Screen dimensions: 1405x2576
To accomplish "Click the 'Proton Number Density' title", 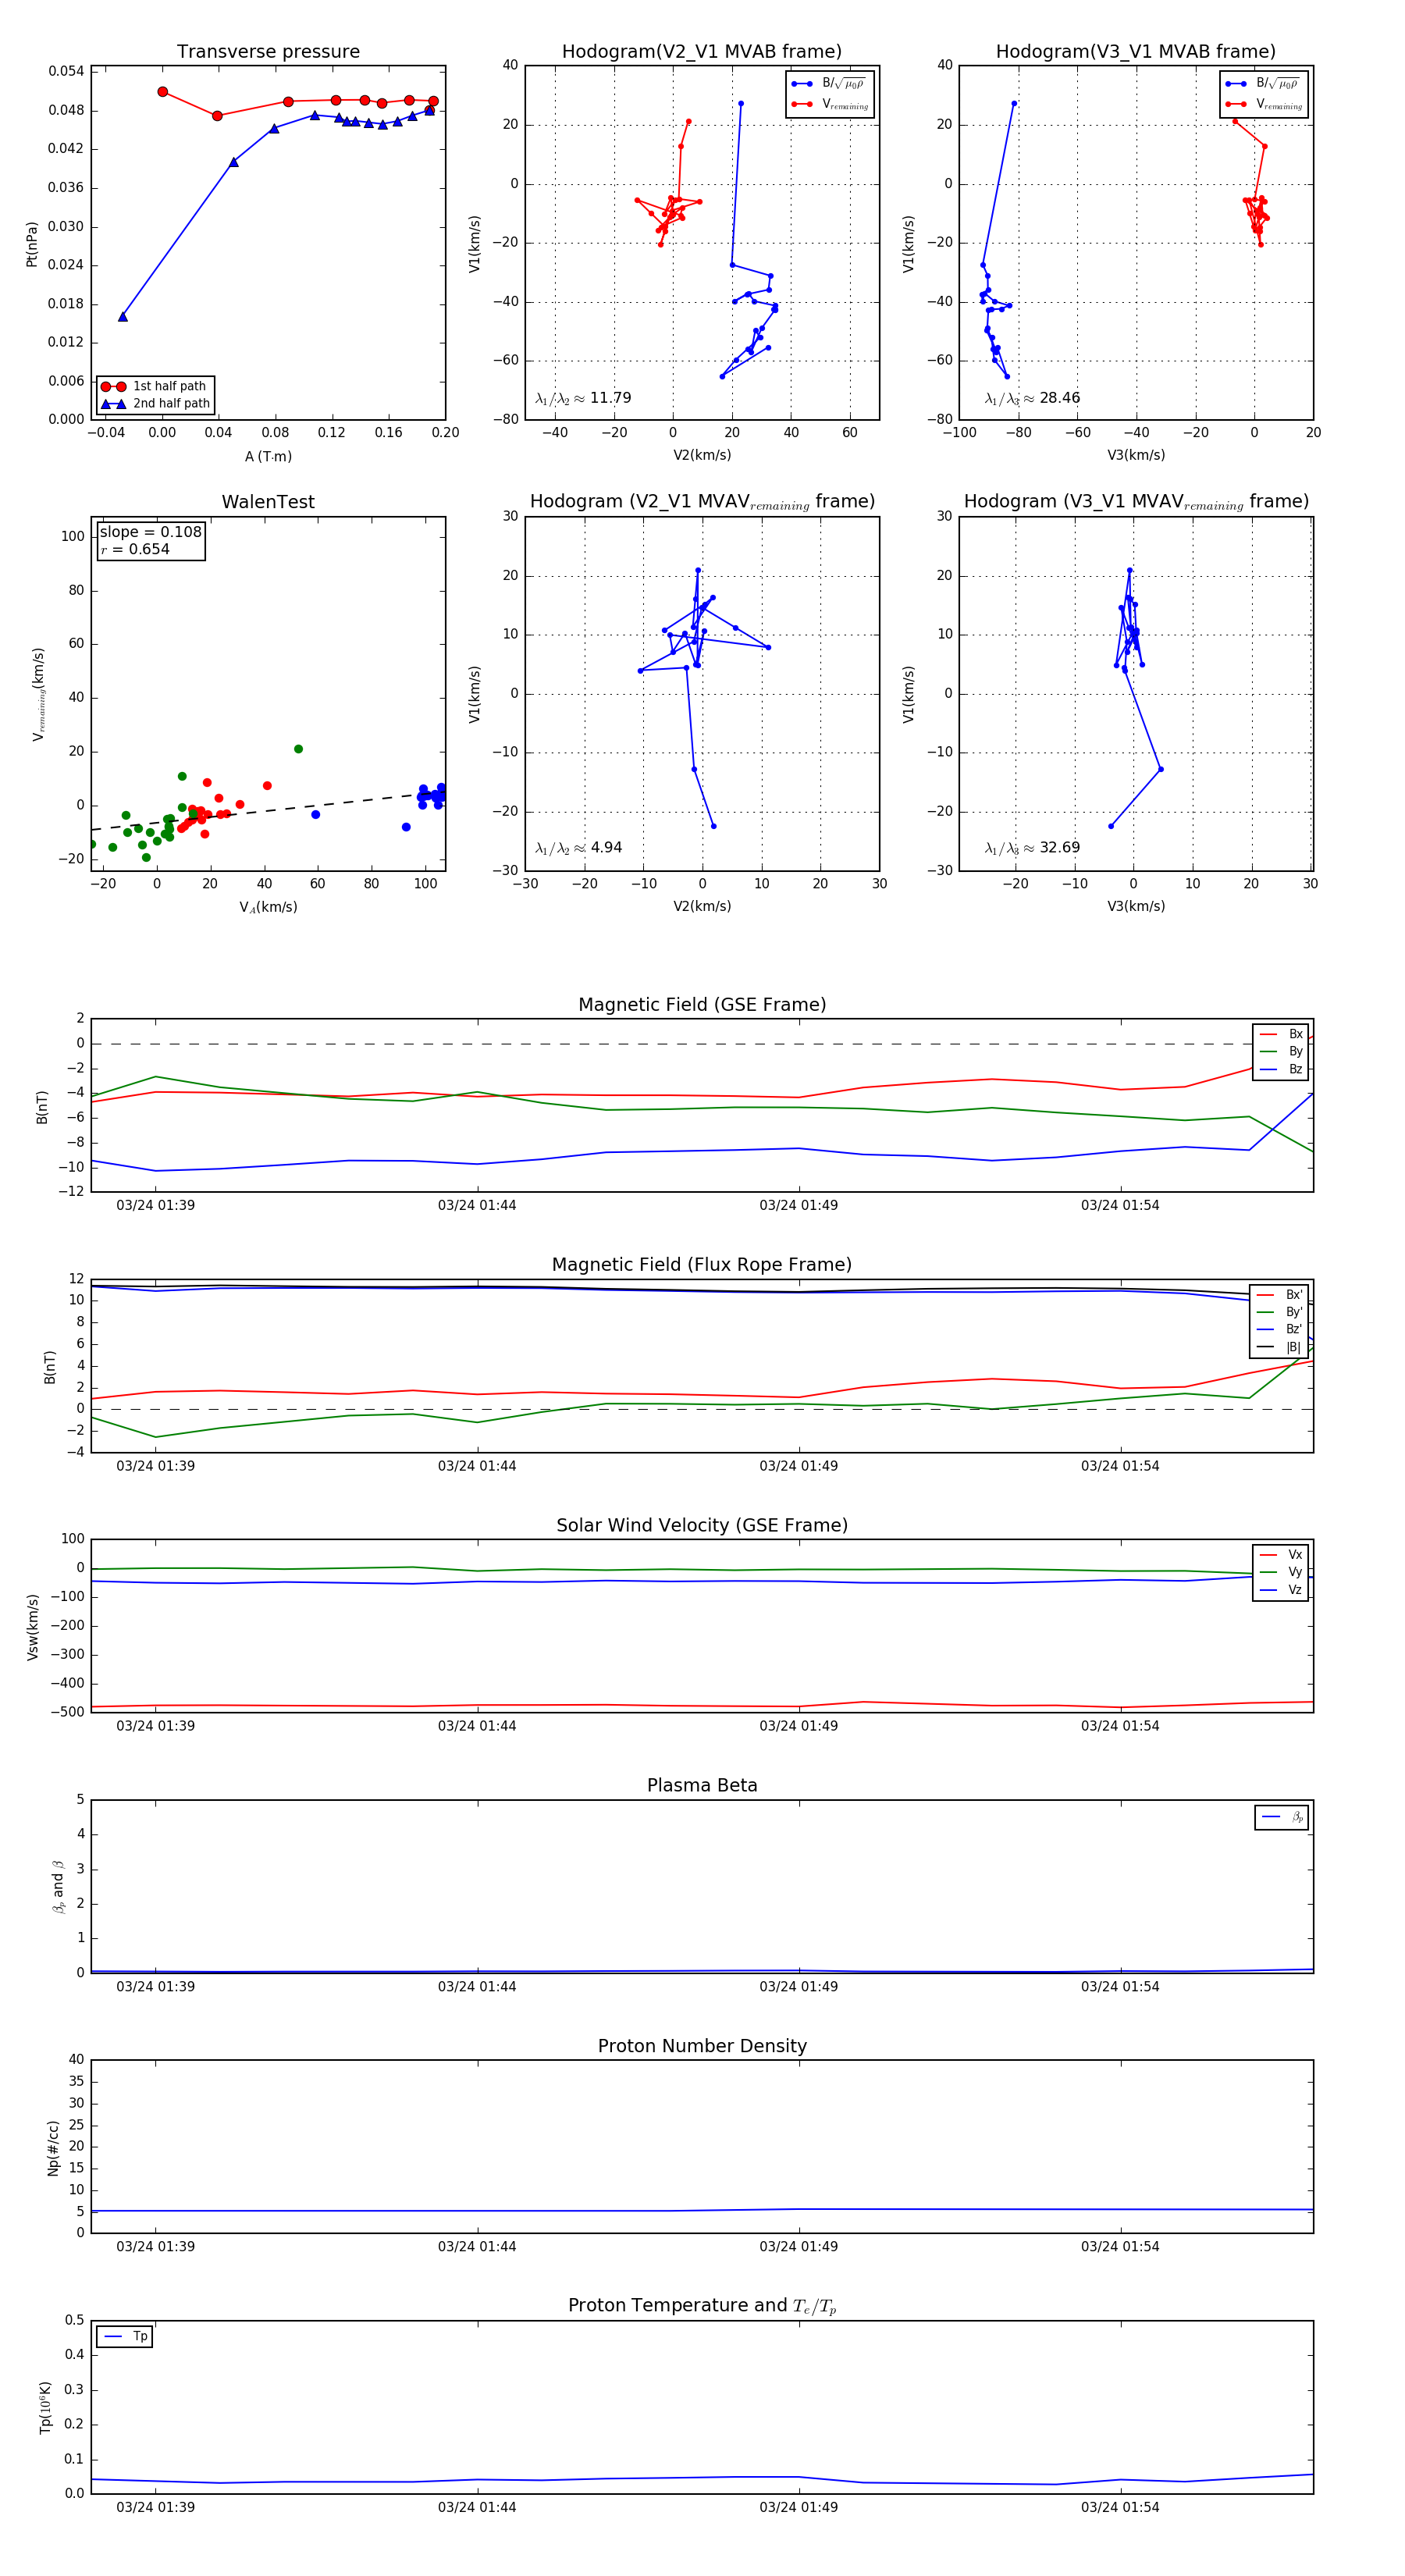I will point(702,2046).
